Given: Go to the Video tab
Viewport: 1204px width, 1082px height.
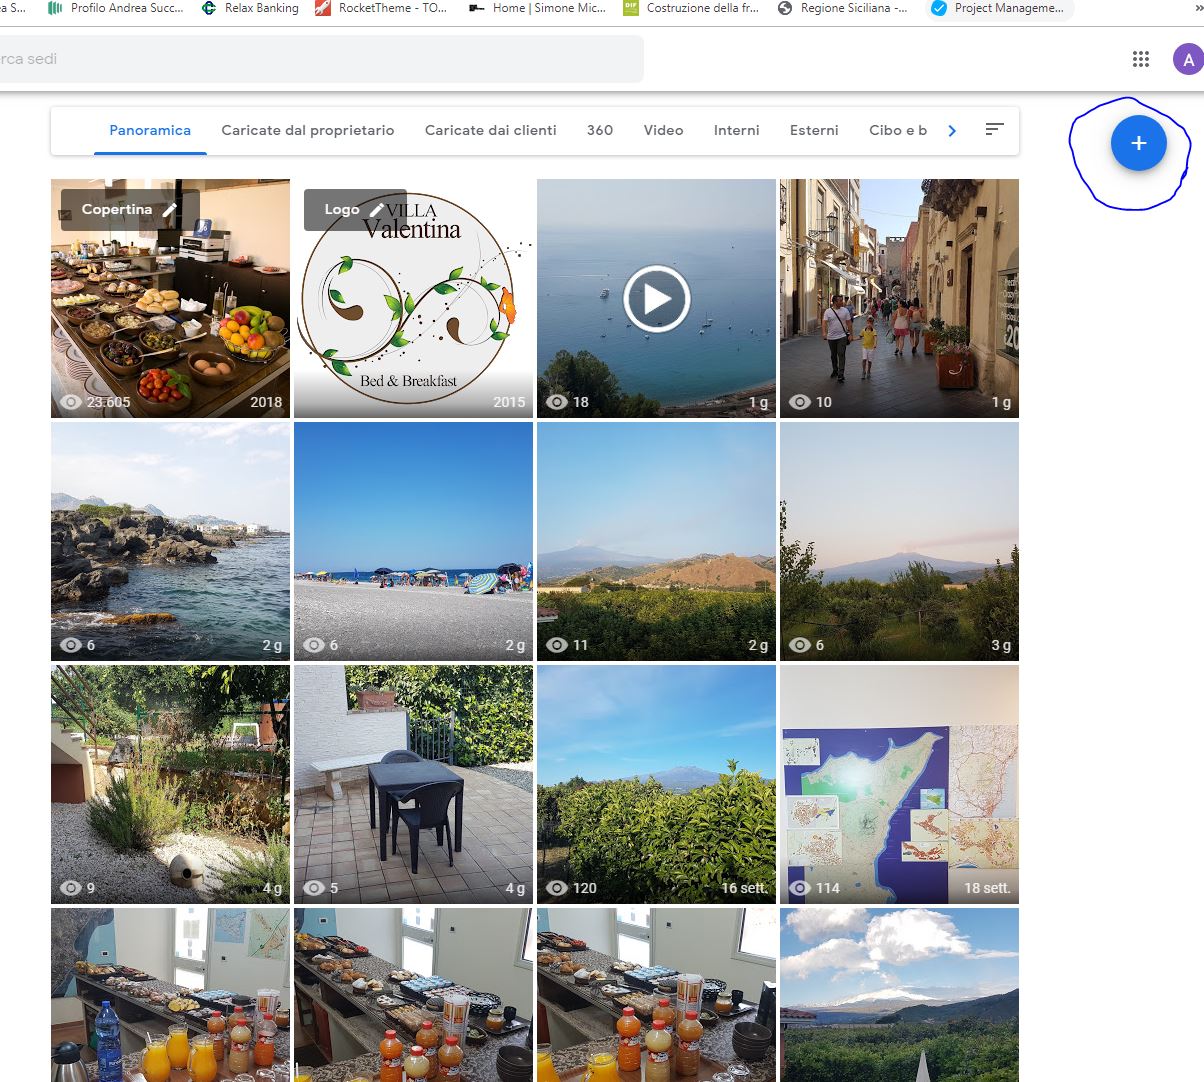Looking at the screenshot, I should 663,130.
